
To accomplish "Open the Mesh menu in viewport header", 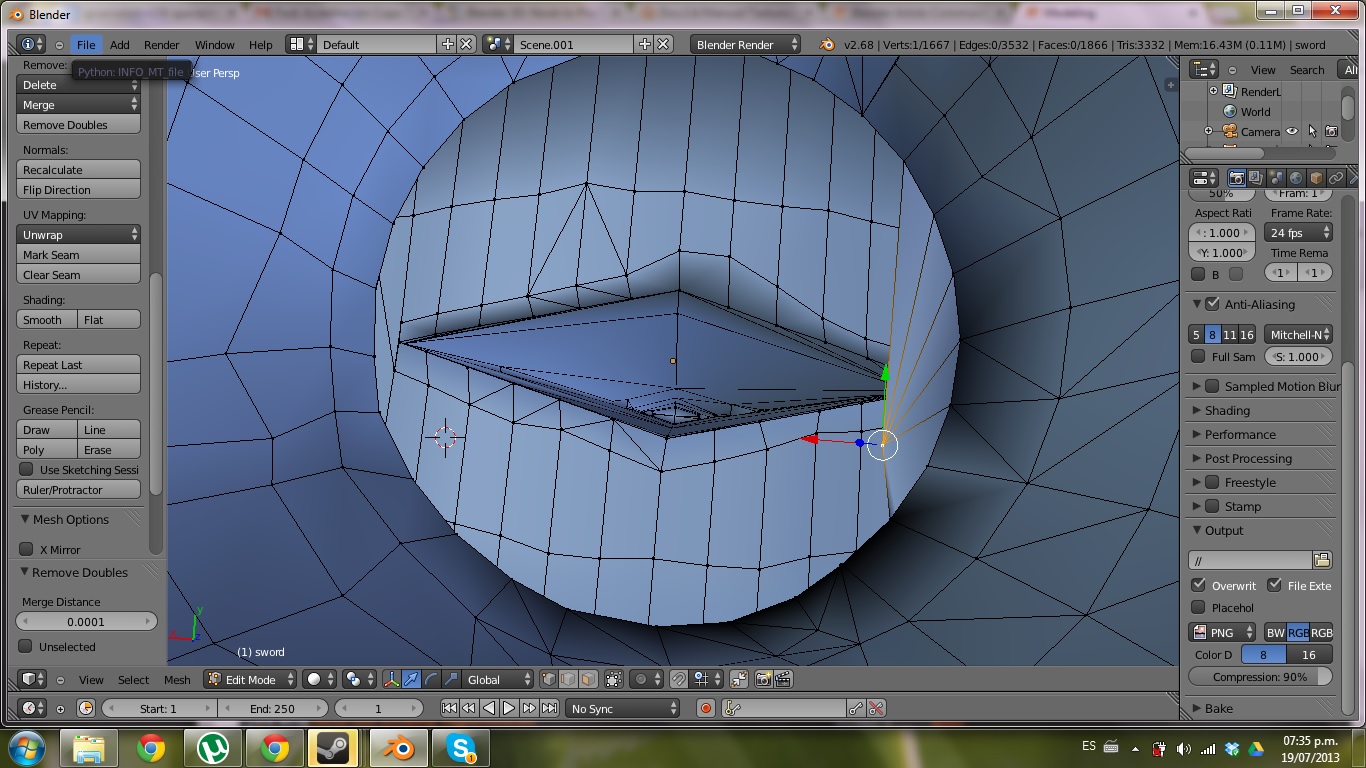I will click(177, 680).
